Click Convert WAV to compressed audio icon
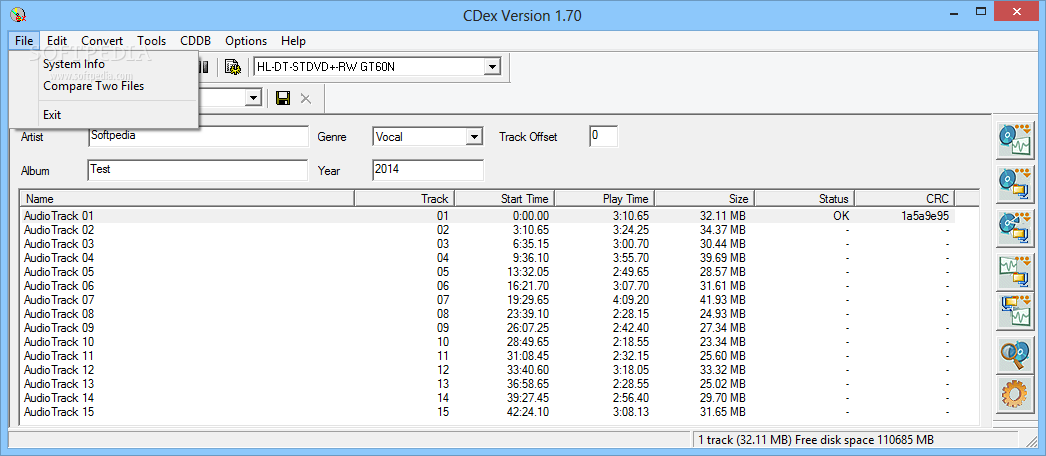This screenshot has width=1046, height=456. (1015, 270)
